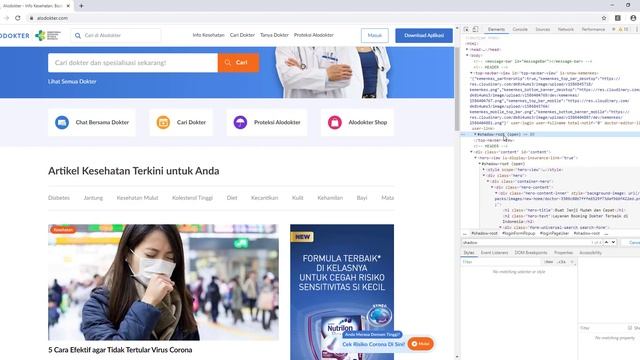Click the orange Cari search button

pos(238,62)
